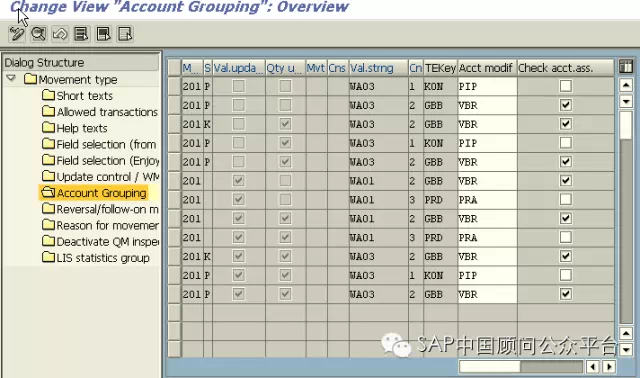
Task: Click the horizontal scrollbar left arrow
Action: (x=593, y=367)
